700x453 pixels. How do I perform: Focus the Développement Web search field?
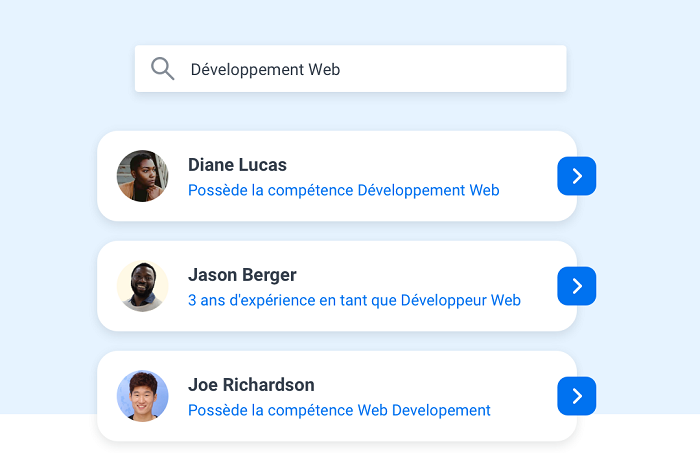pos(350,69)
